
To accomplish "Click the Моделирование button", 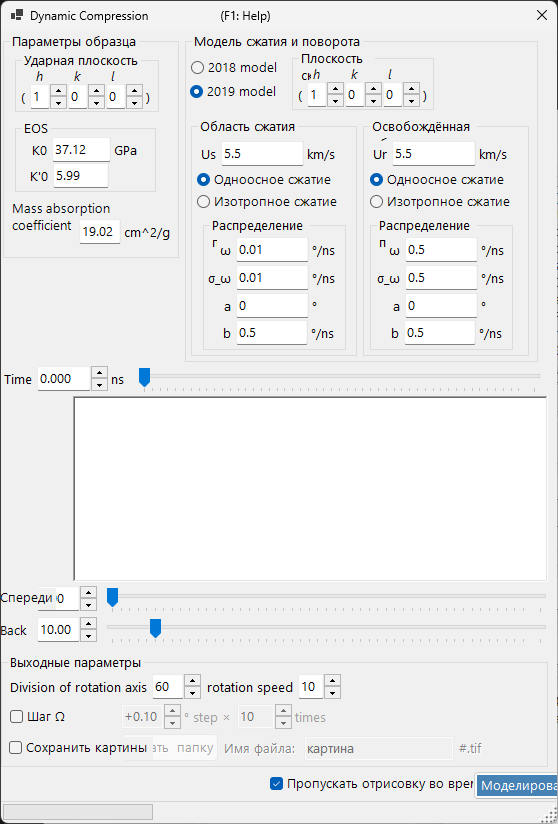I will [516, 786].
